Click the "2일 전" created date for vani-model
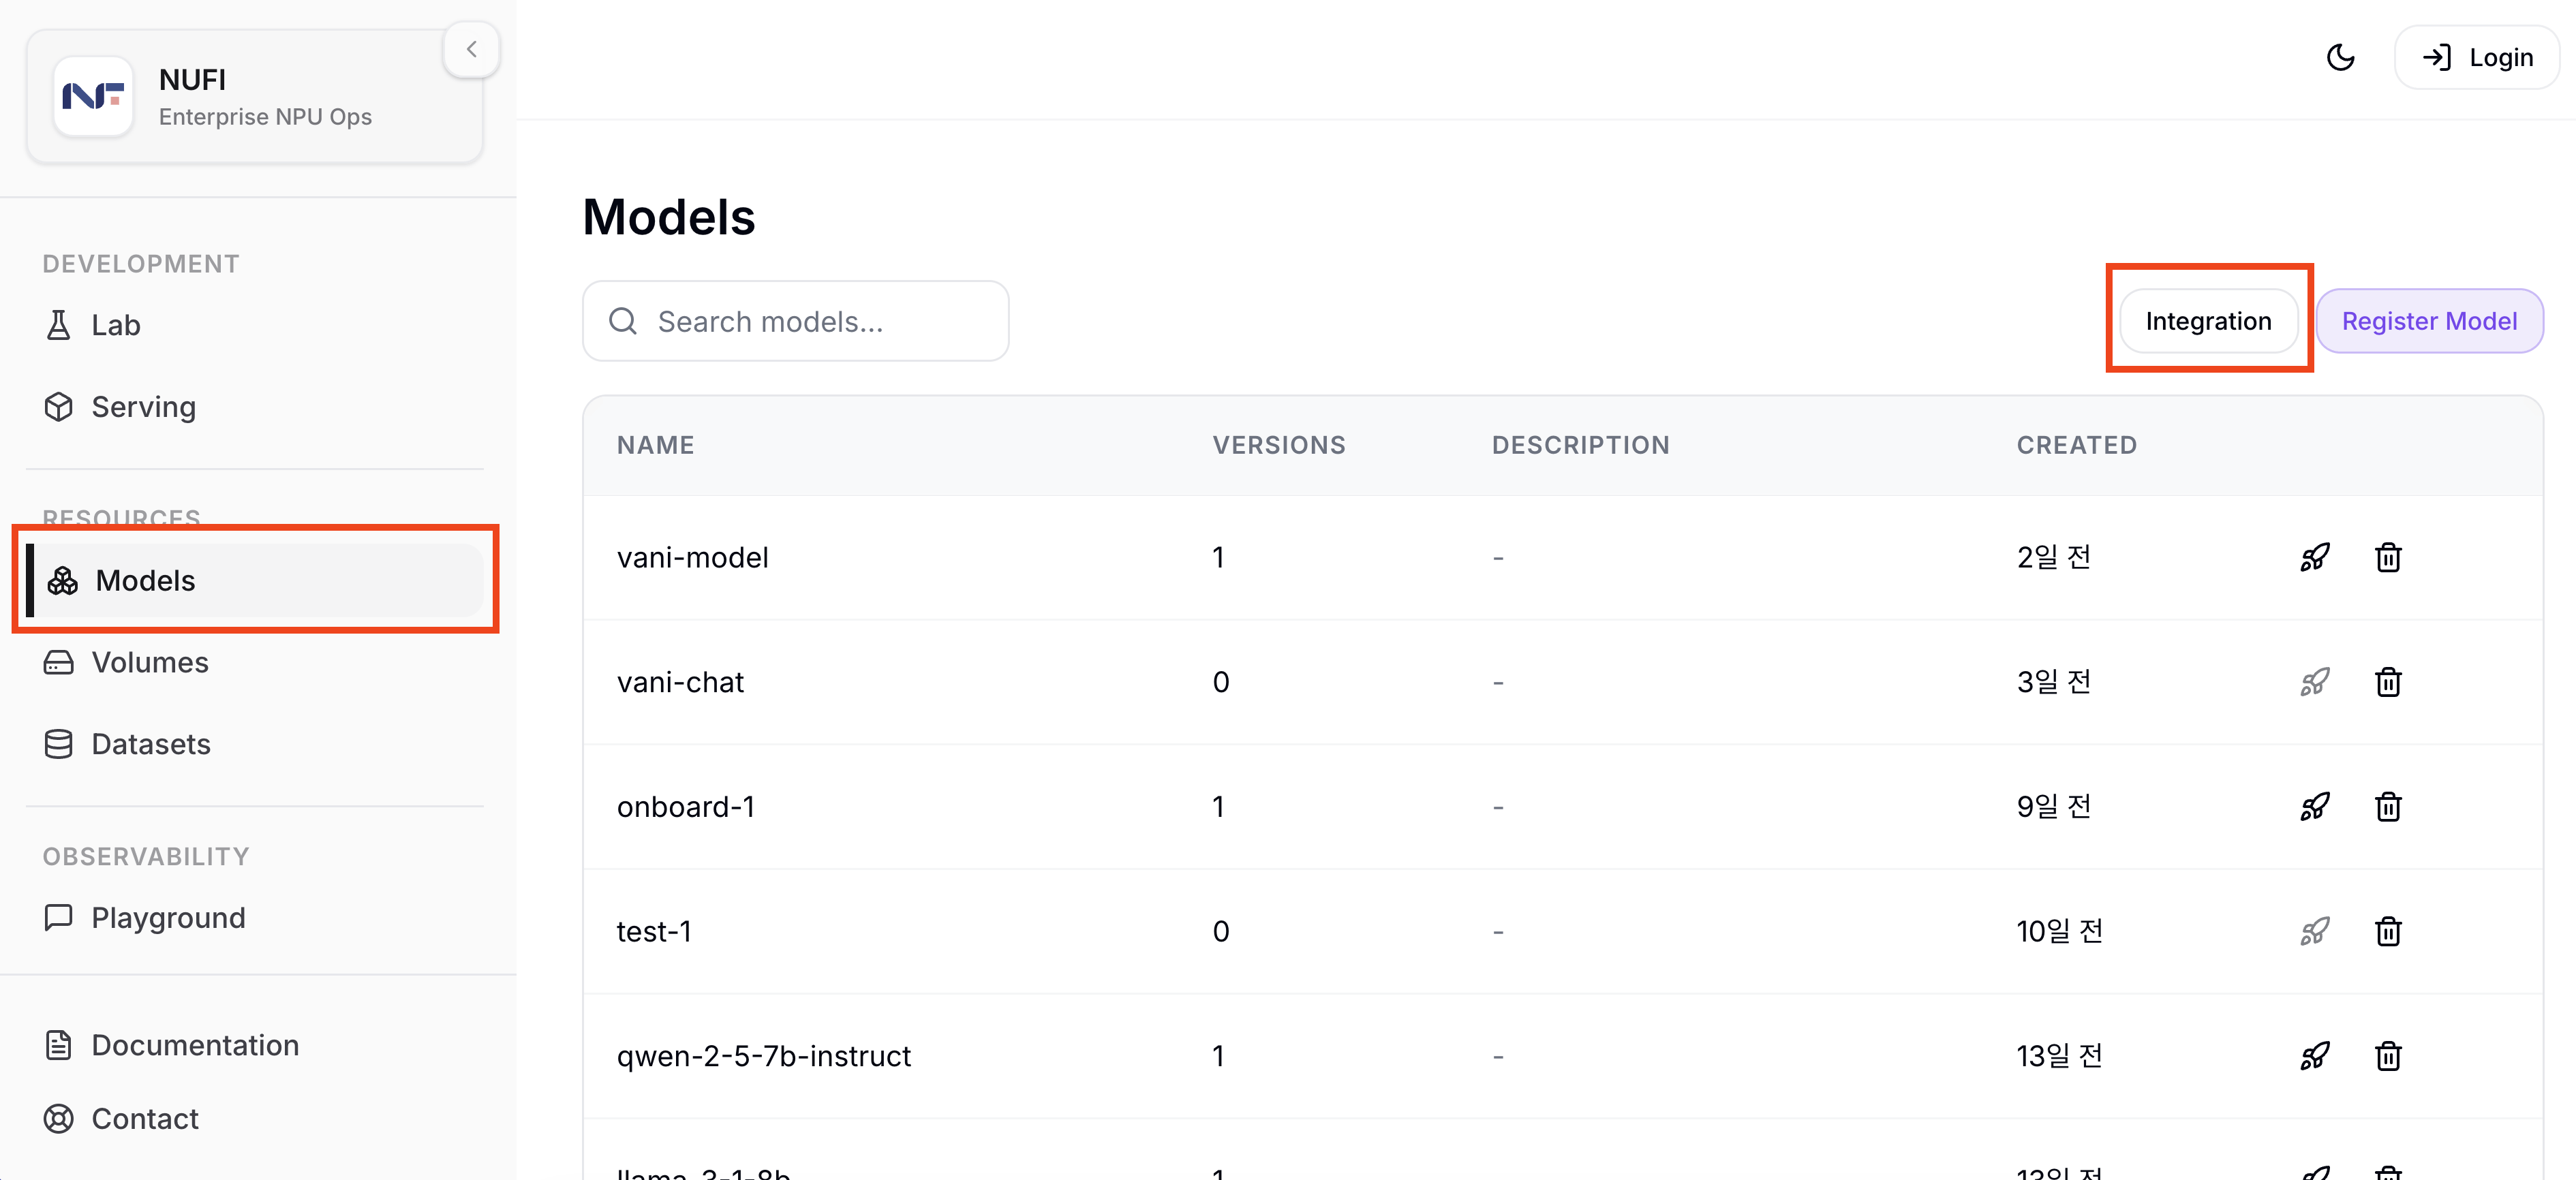The width and height of the screenshot is (2576, 1180). (2054, 557)
